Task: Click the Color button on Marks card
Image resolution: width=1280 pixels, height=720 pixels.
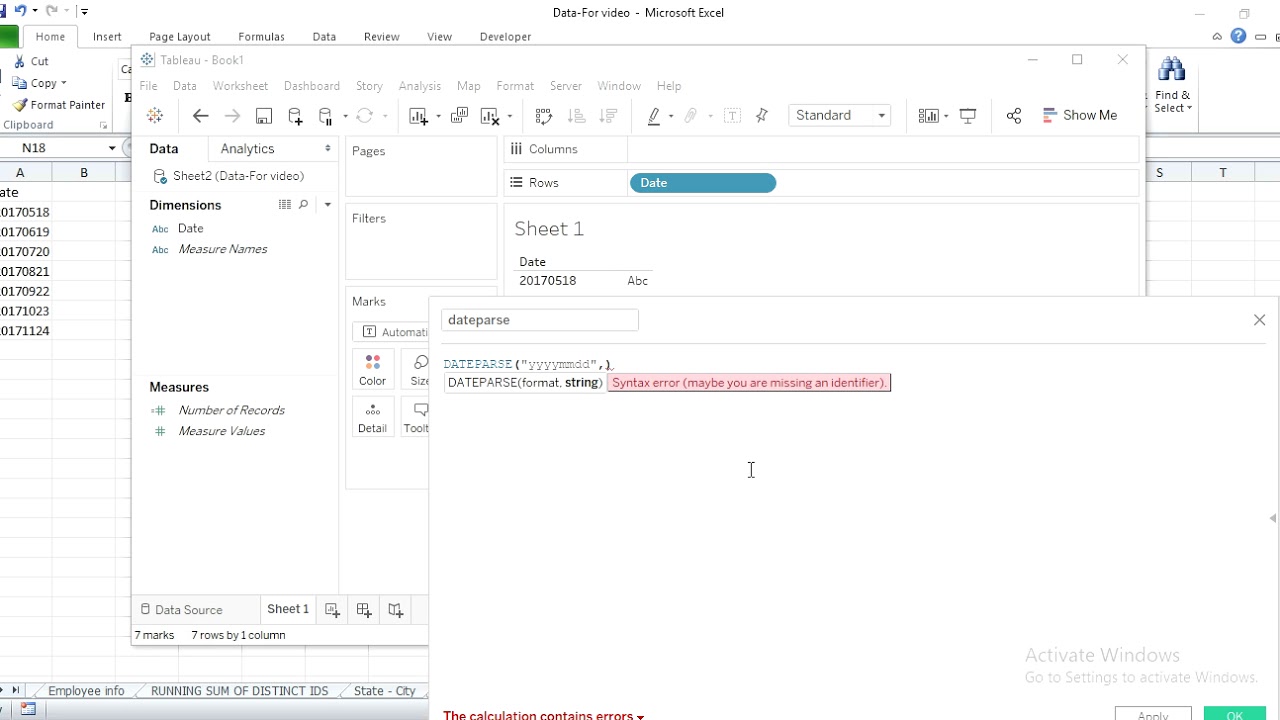Action: click(x=372, y=369)
